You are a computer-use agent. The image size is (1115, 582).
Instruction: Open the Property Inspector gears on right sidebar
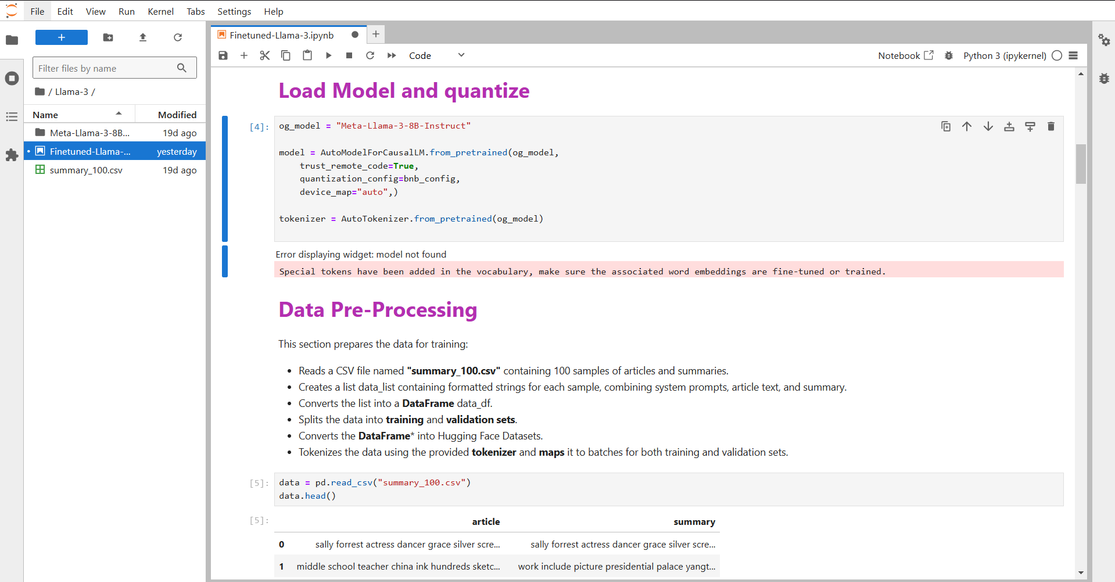1104,40
